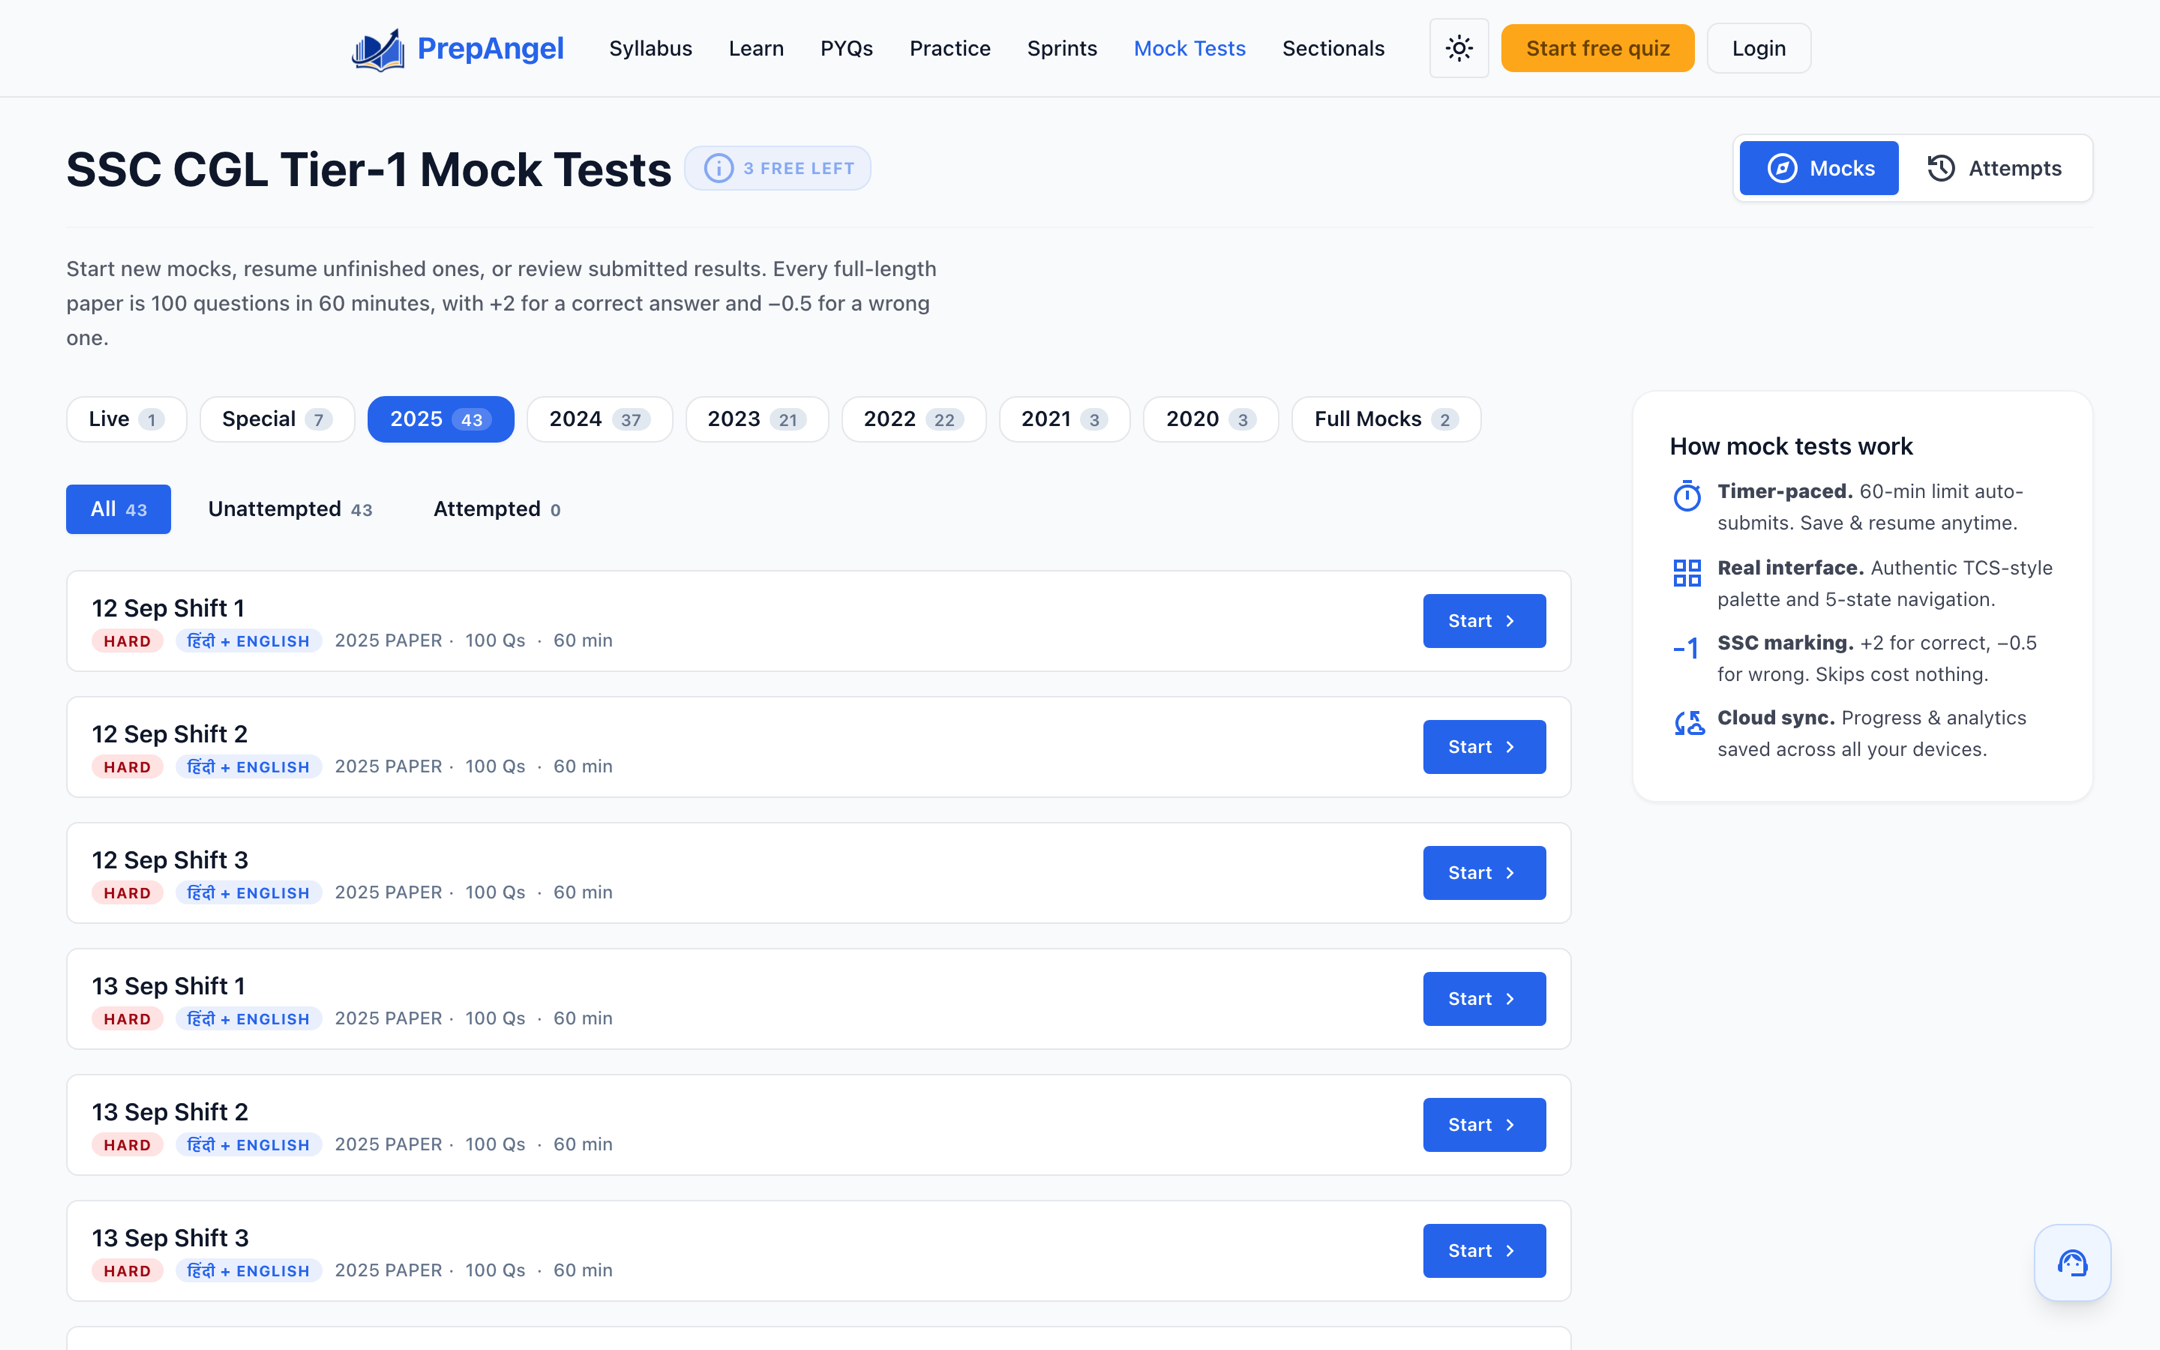2160x1350 pixels.
Task: Select the 2025 year chip
Action: pyautogui.click(x=441, y=419)
